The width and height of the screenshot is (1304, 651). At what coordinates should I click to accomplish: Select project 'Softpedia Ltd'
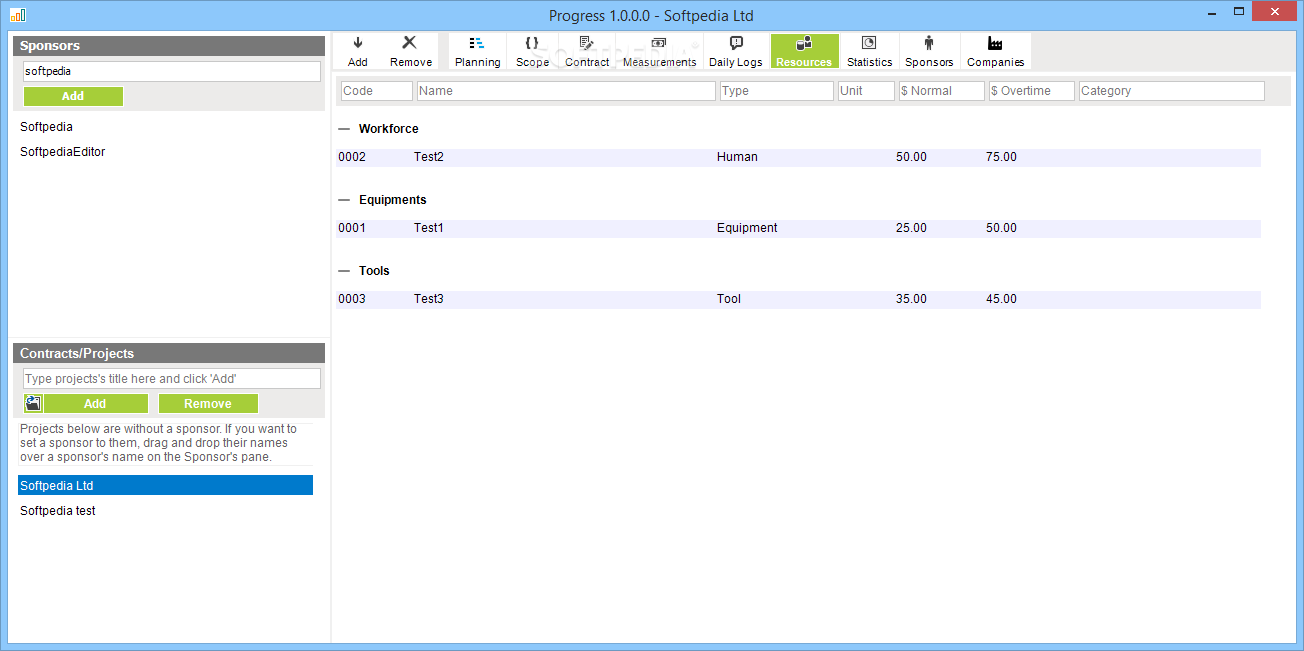(x=165, y=485)
